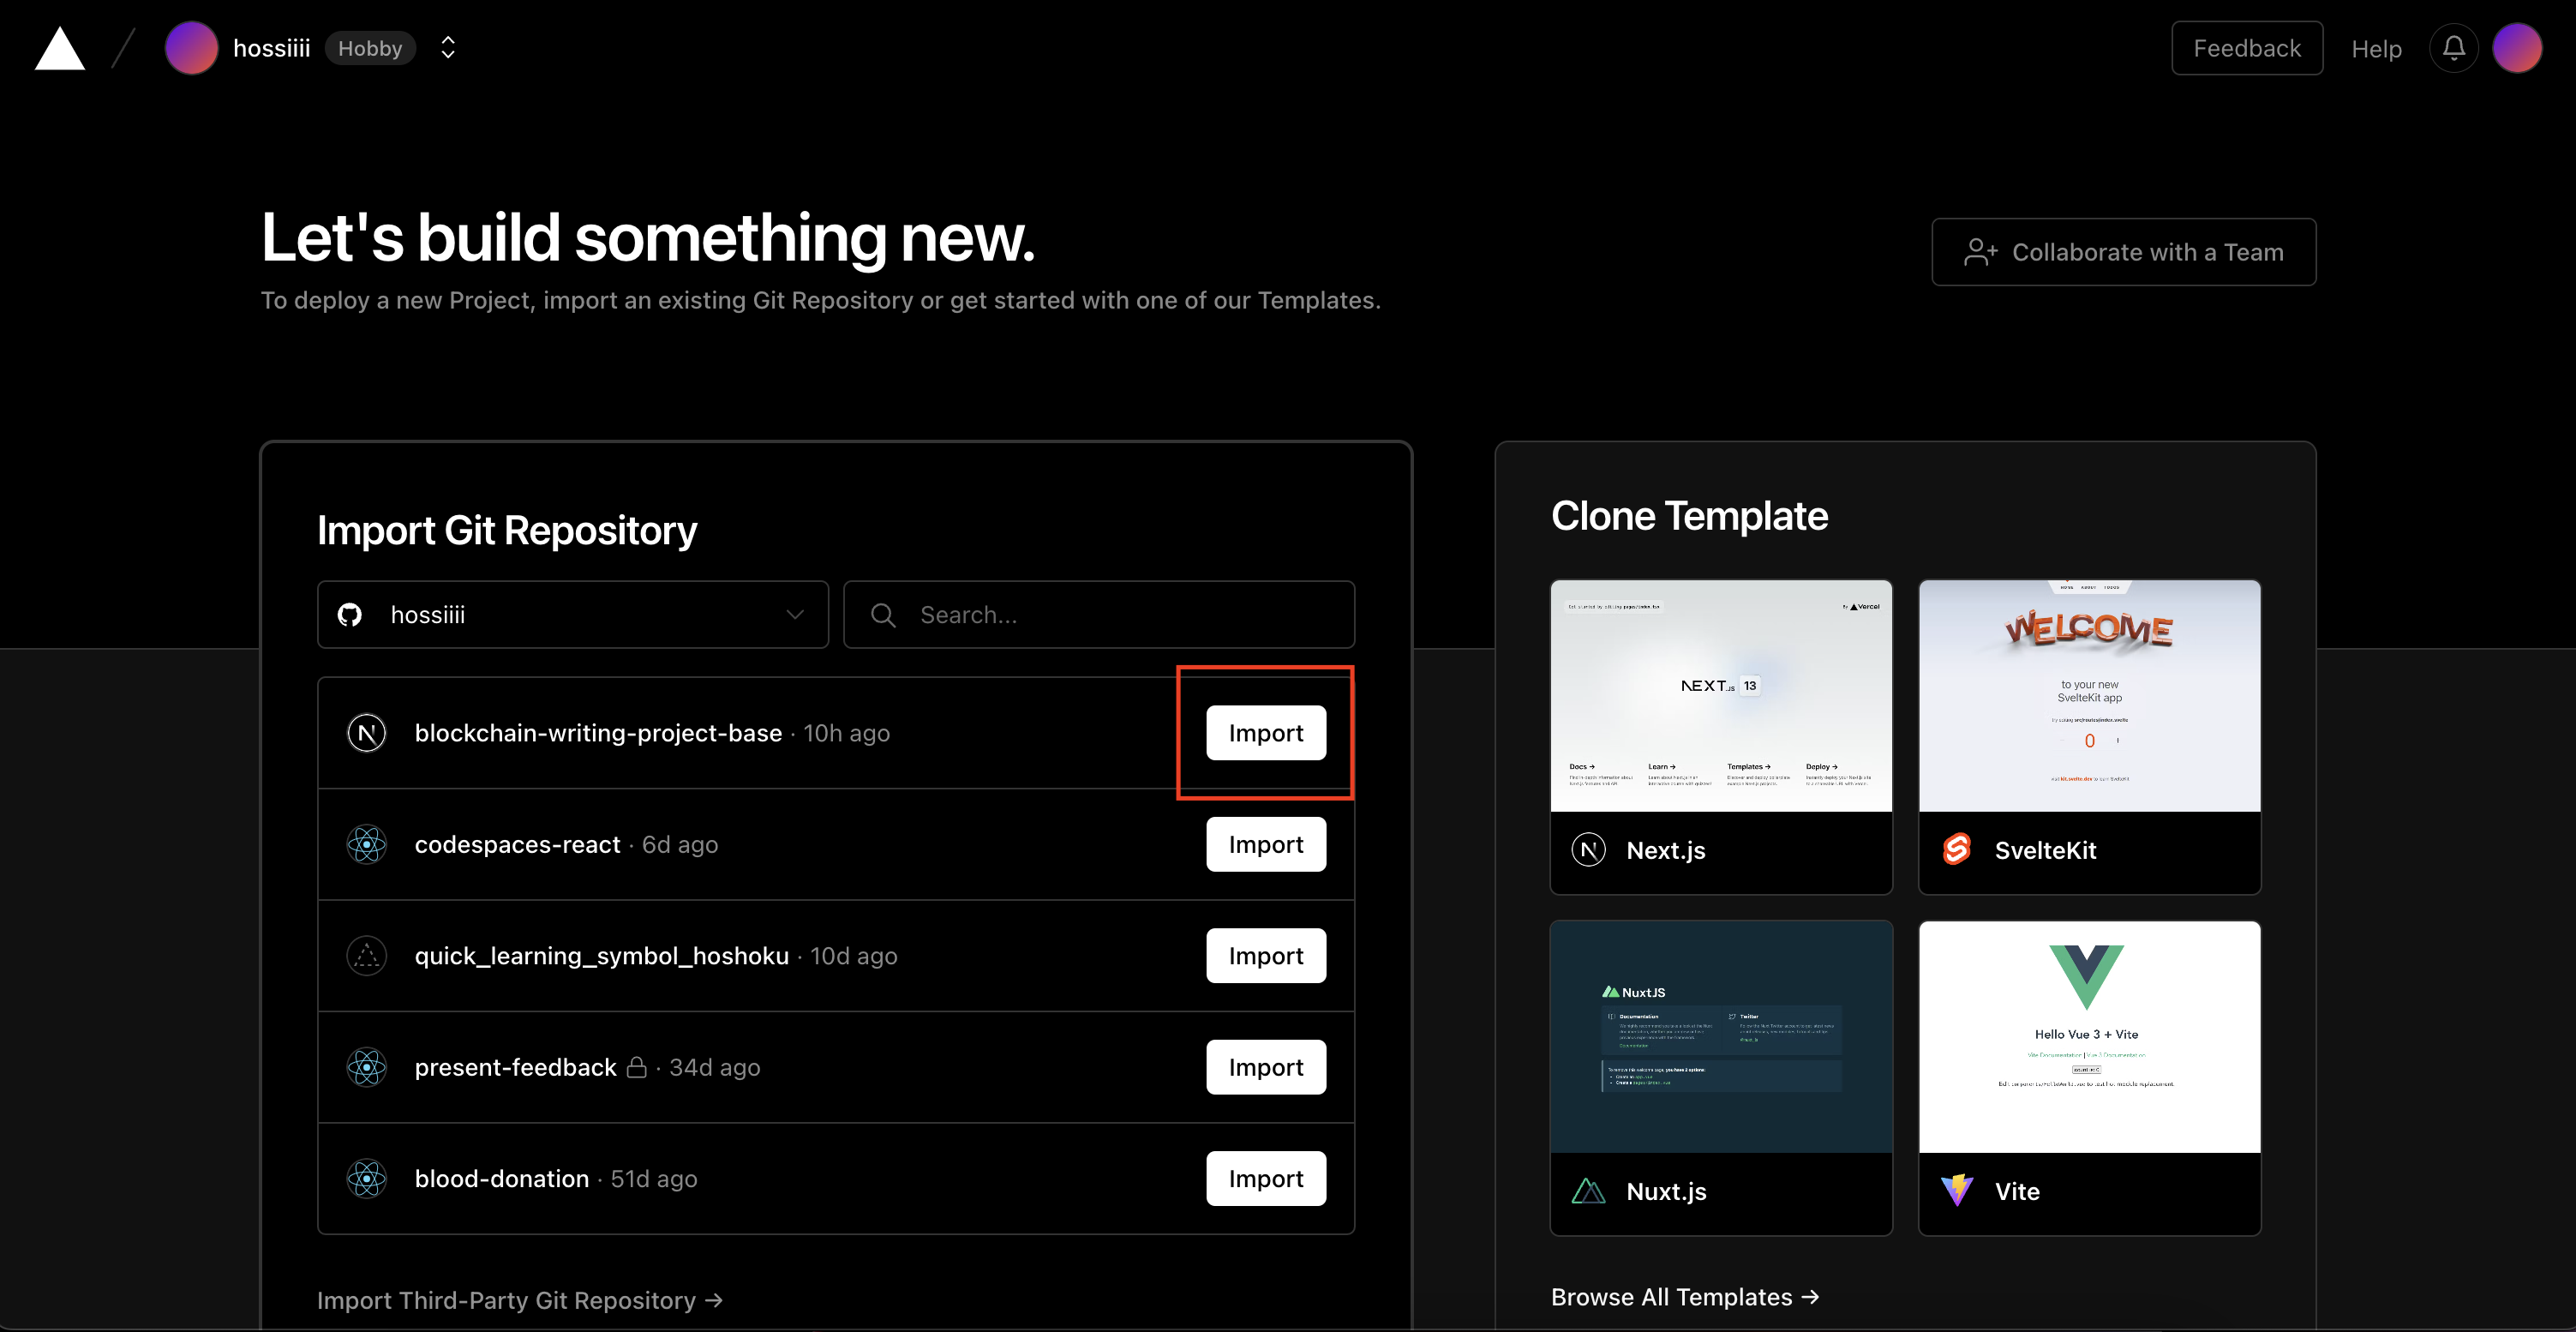2576x1332 pixels.
Task: Click the Nuxt.js logo icon
Action: [1588, 1190]
